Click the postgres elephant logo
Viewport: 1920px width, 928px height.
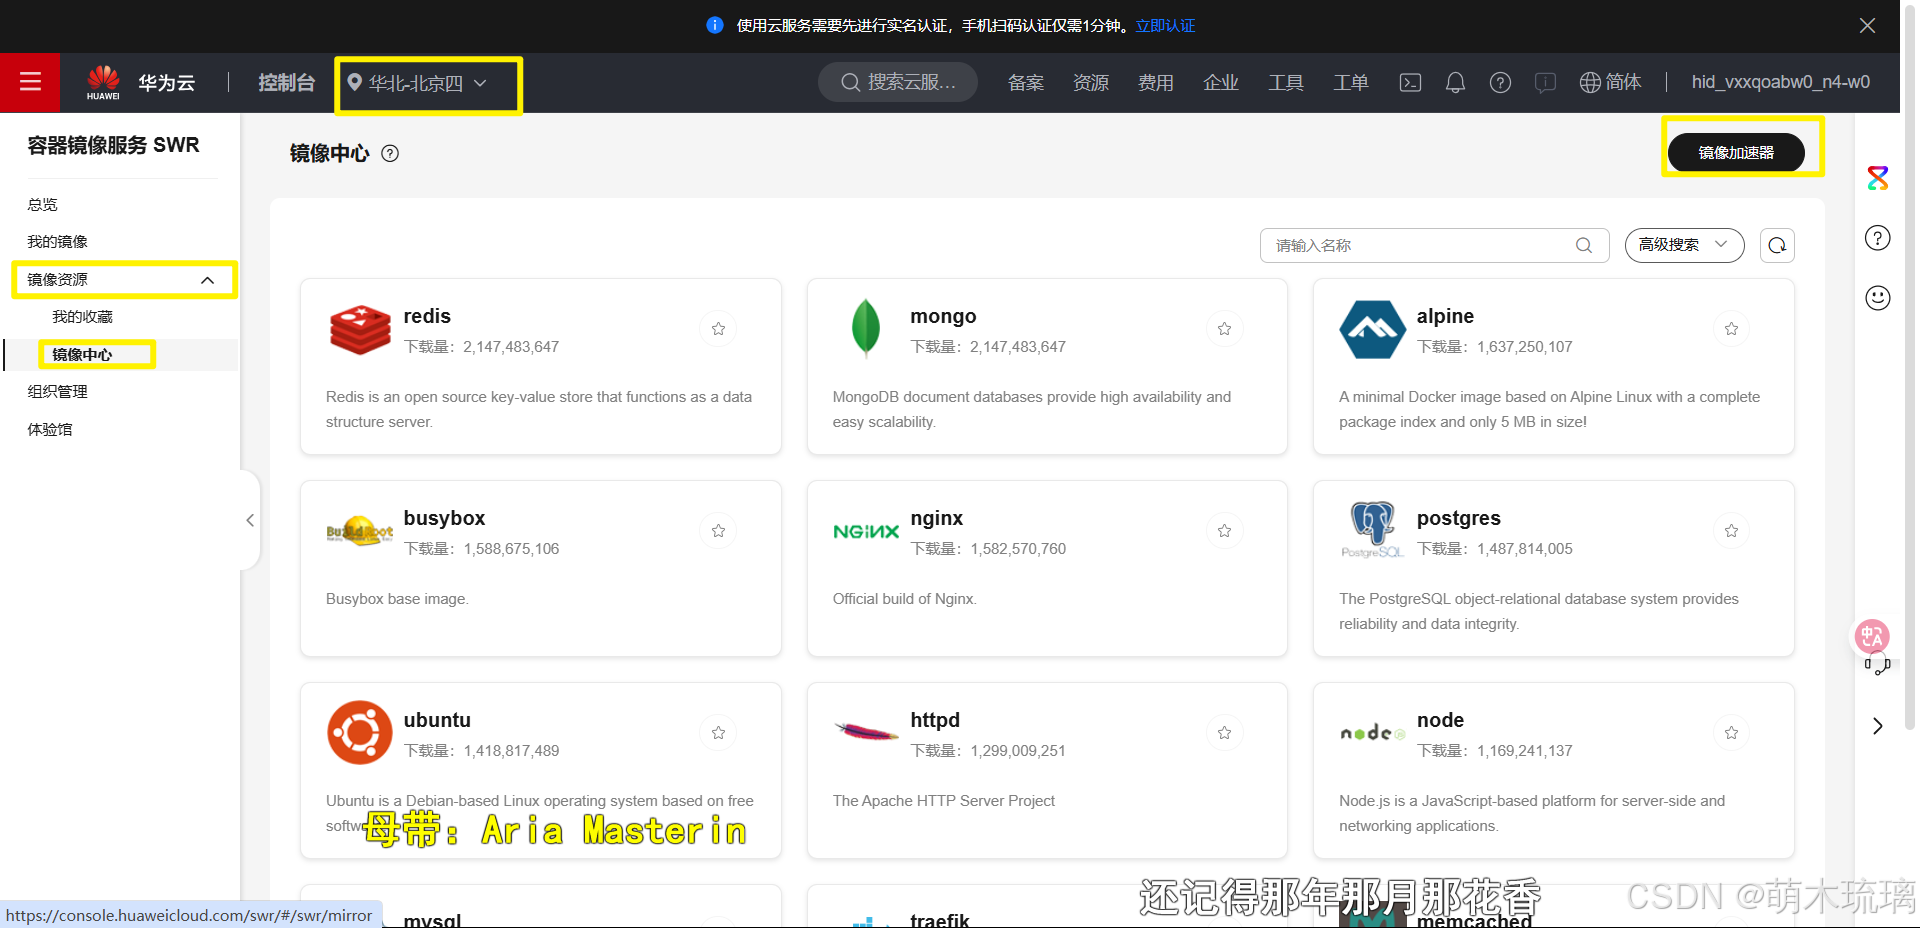(x=1373, y=530)
